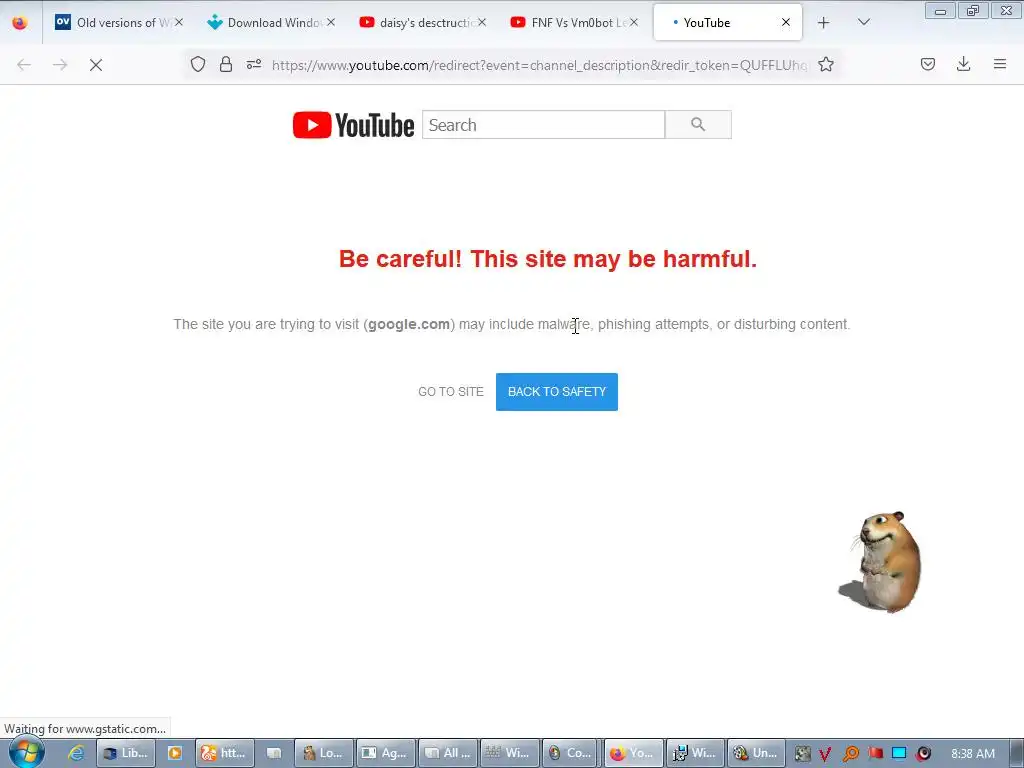Open the 'Lib...' taskbar window
This screenshot has width=1024, height=768.
(125, 753)
